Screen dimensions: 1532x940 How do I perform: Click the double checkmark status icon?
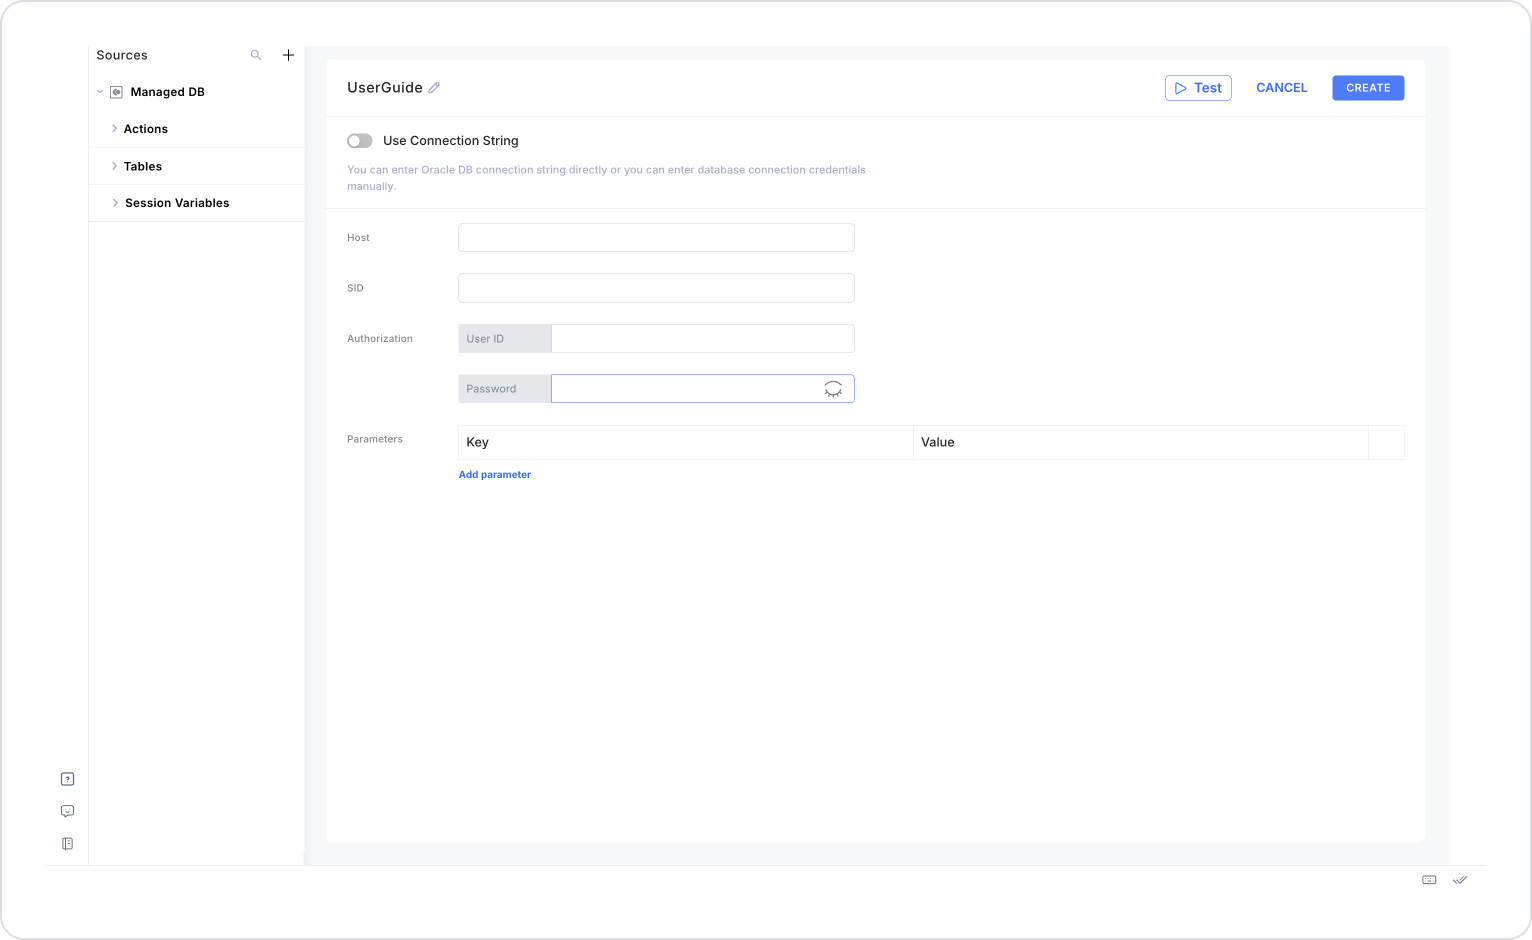click(x=1460, y=880)
